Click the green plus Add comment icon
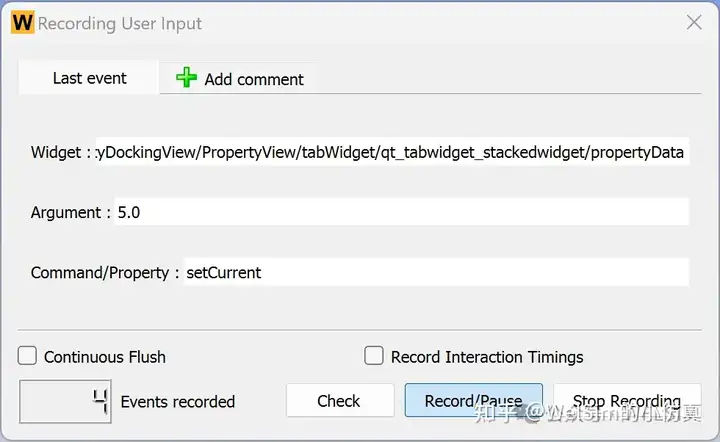Viewport: 720px width, 442px height. (x=186, y=78)
